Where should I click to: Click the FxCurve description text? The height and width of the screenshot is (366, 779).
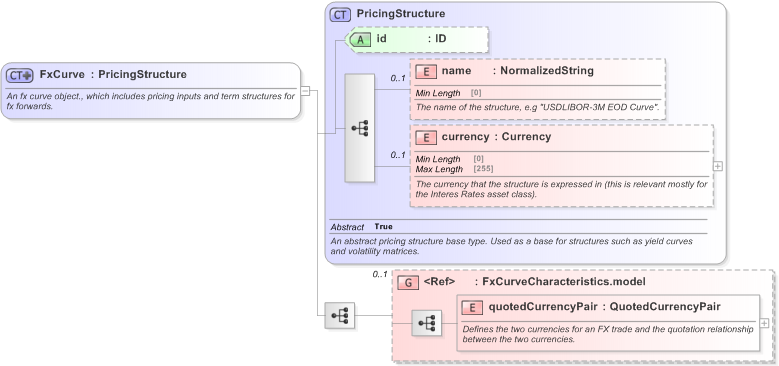click(x=151, y=101)
